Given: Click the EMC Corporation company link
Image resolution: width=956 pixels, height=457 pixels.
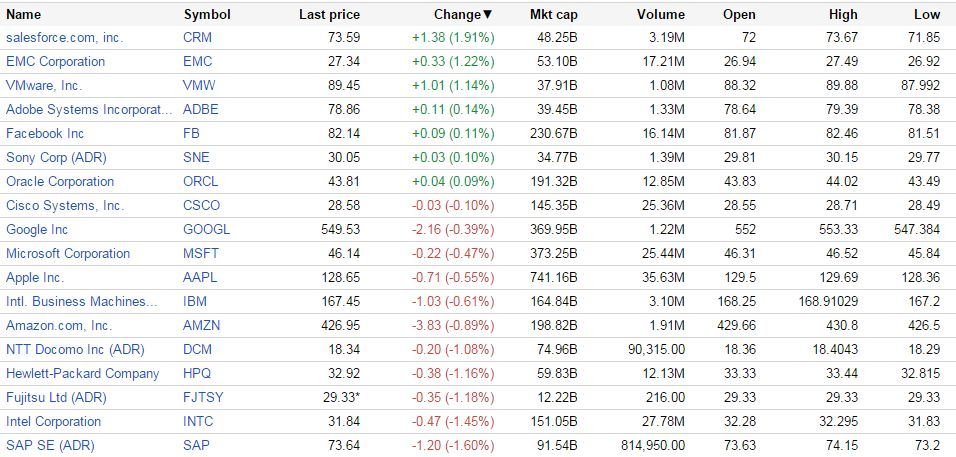Looking at the screenshot, I should 55,61.
